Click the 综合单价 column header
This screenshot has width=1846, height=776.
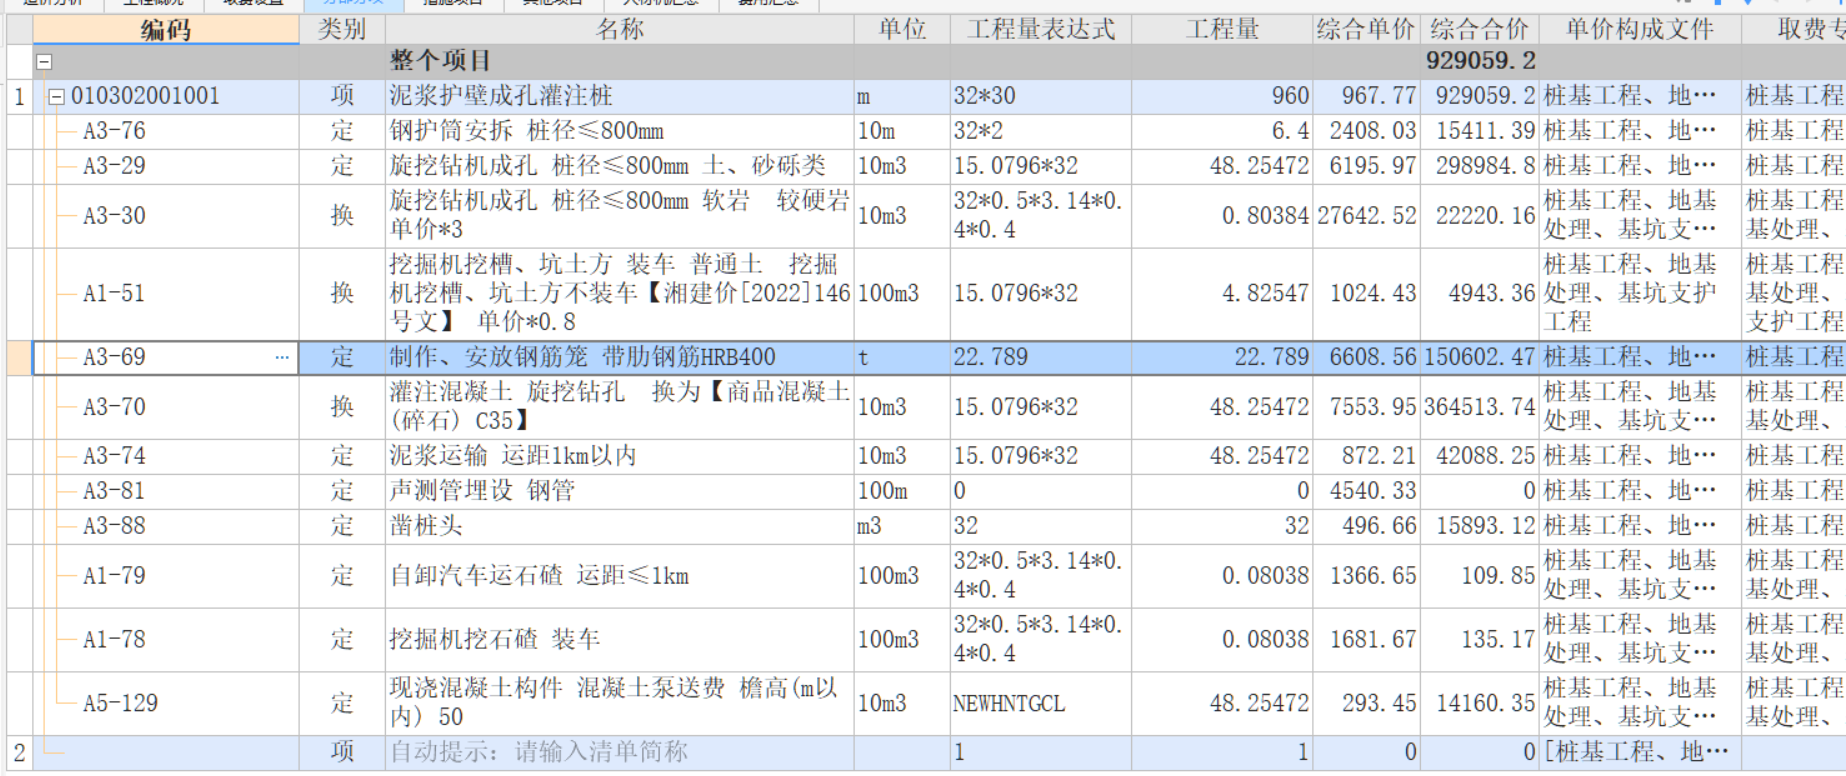1366,30
